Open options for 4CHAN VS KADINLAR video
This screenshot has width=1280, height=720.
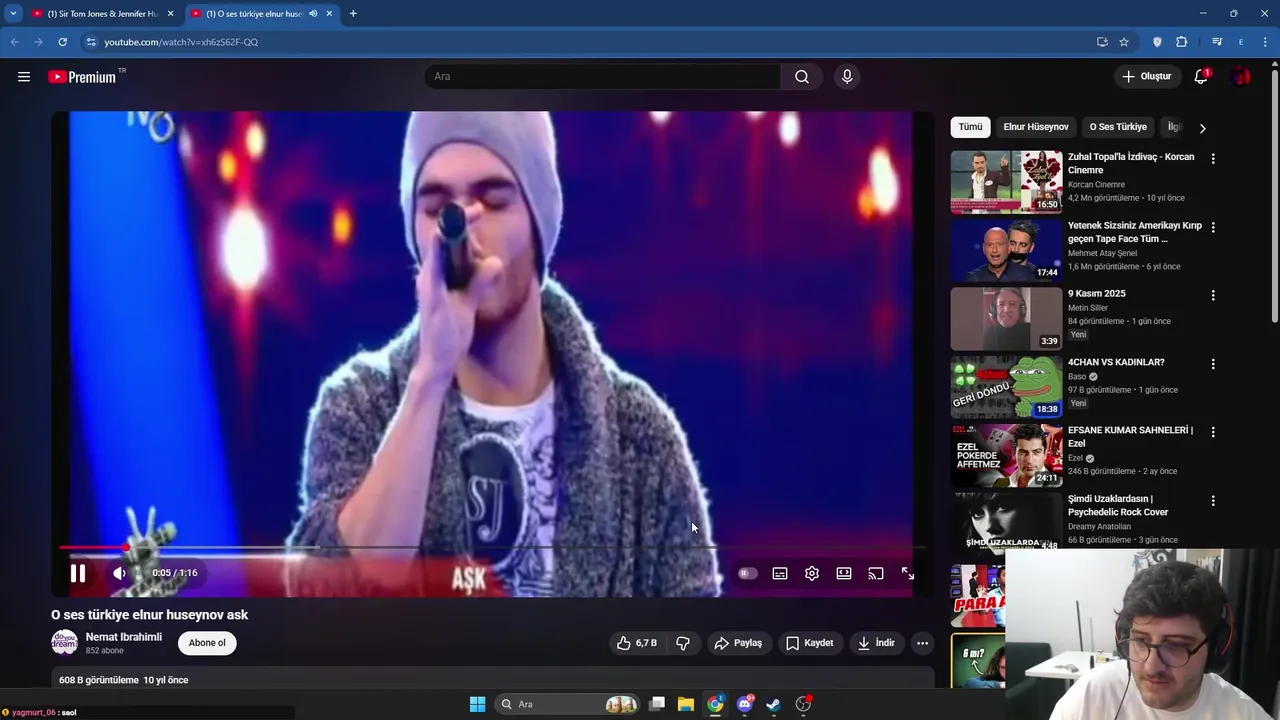1213,364
